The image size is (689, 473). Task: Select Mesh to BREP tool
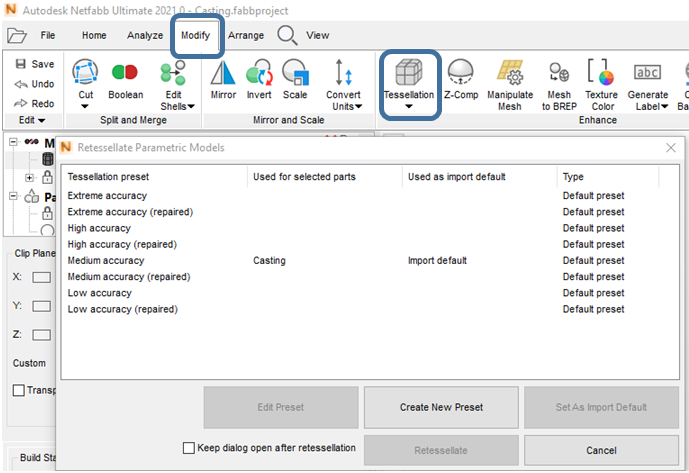tap(559, 86)
